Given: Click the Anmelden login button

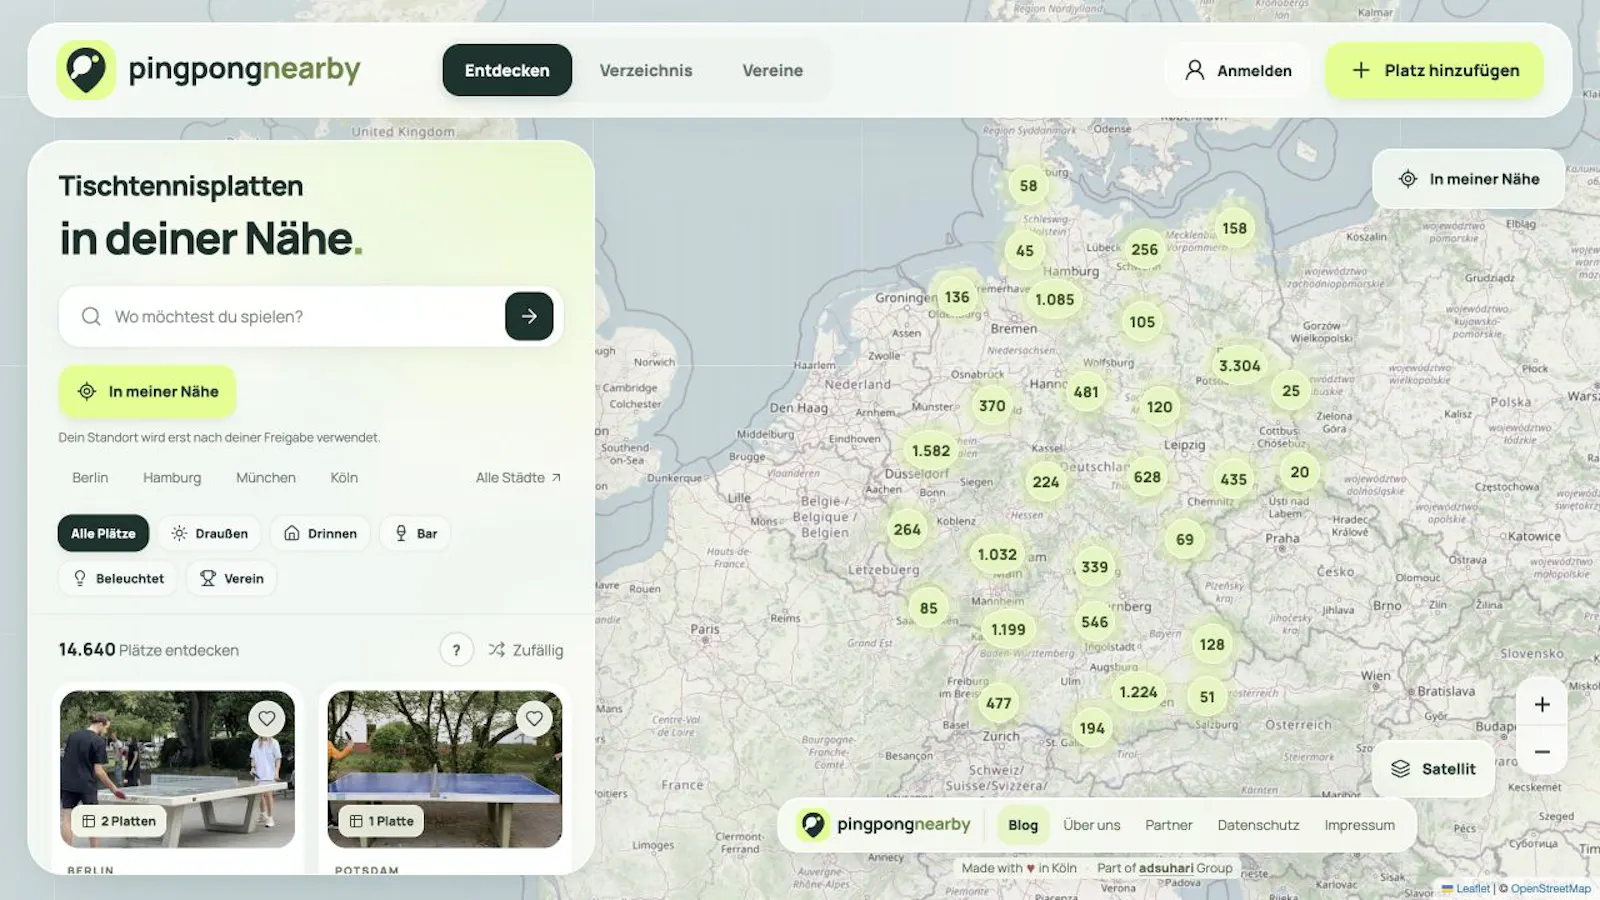Looking at the screenshot, I should point(1238,70).
